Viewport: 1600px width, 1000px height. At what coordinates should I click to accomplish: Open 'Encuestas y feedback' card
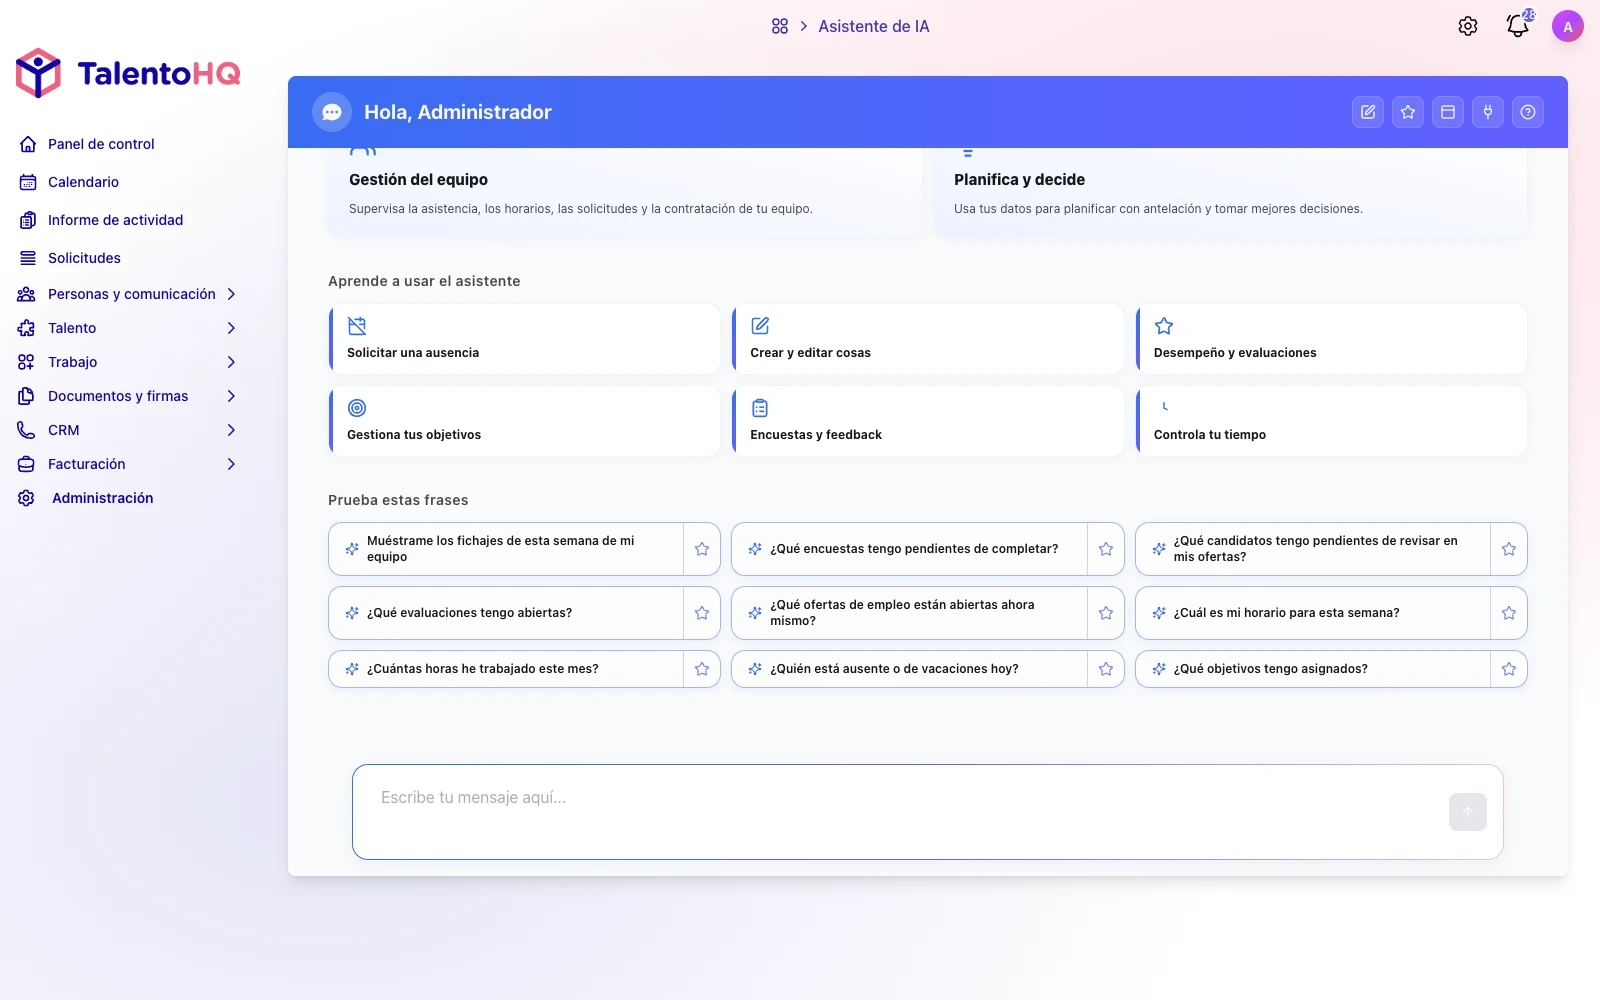click(x=928, y=421)
